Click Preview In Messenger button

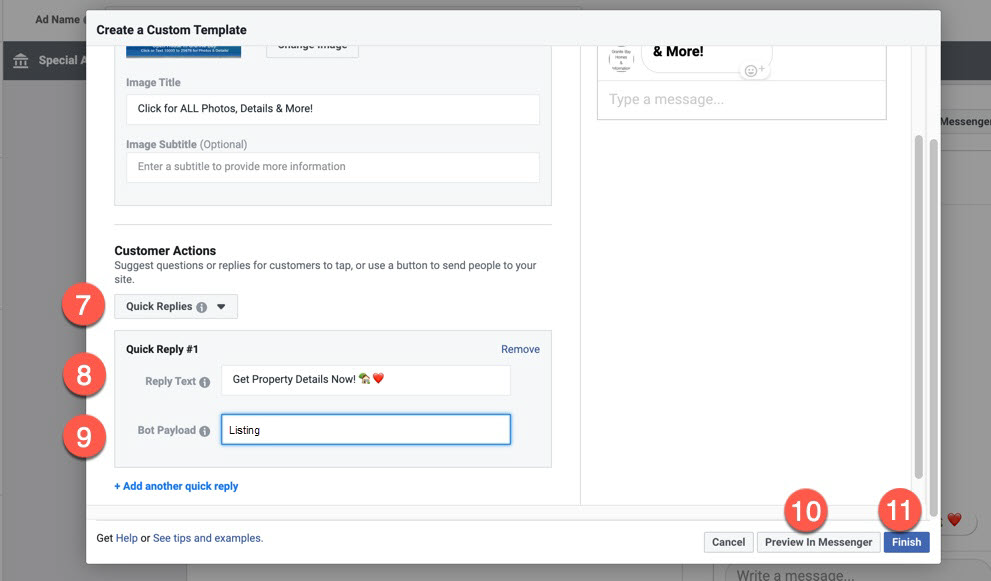tap(818, 542)
